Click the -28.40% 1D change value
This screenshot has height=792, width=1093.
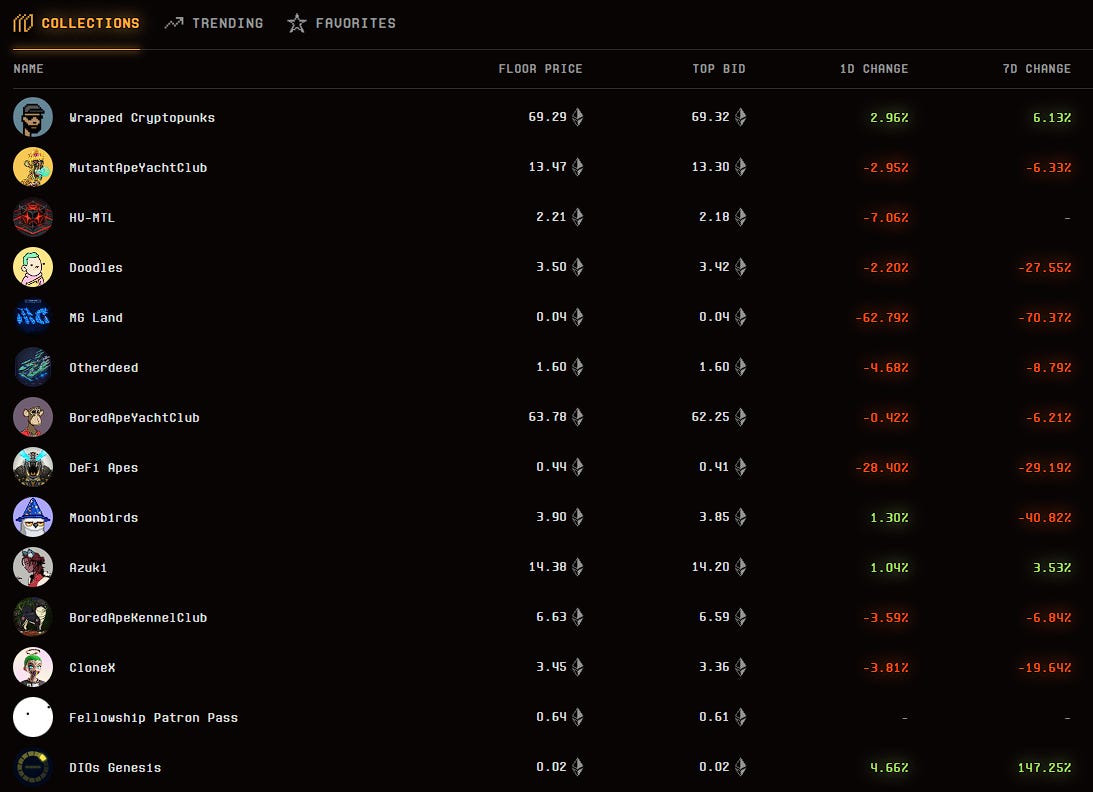[882, 468]
